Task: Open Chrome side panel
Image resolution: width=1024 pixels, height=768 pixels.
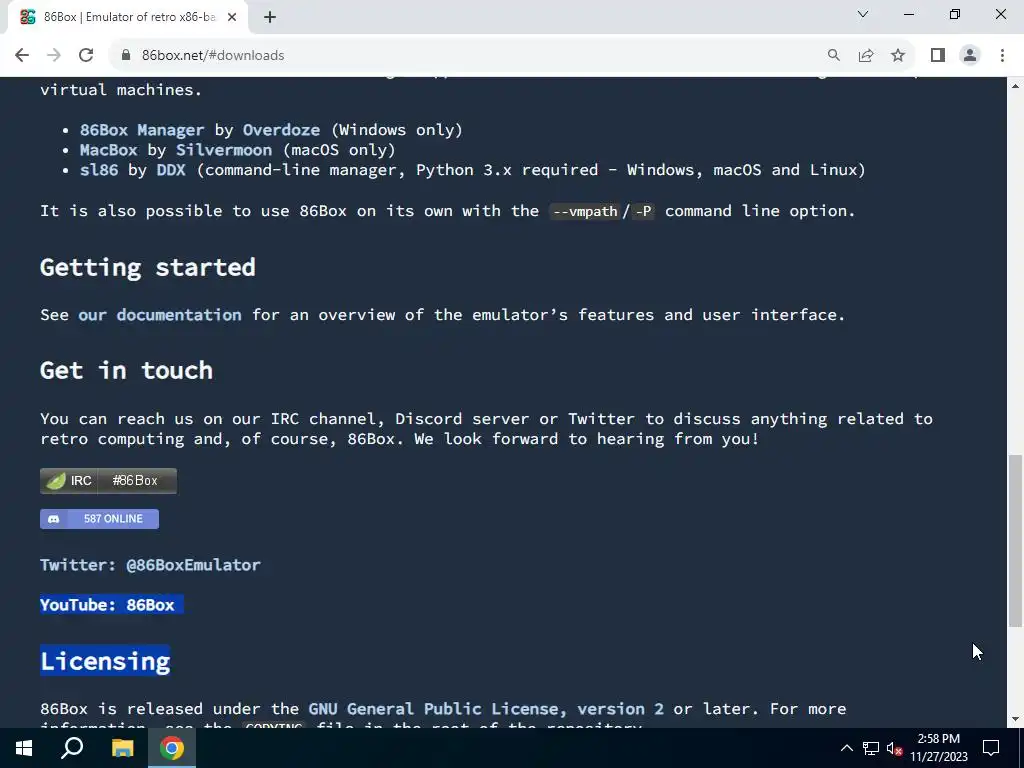Action: tap(938, 55)
